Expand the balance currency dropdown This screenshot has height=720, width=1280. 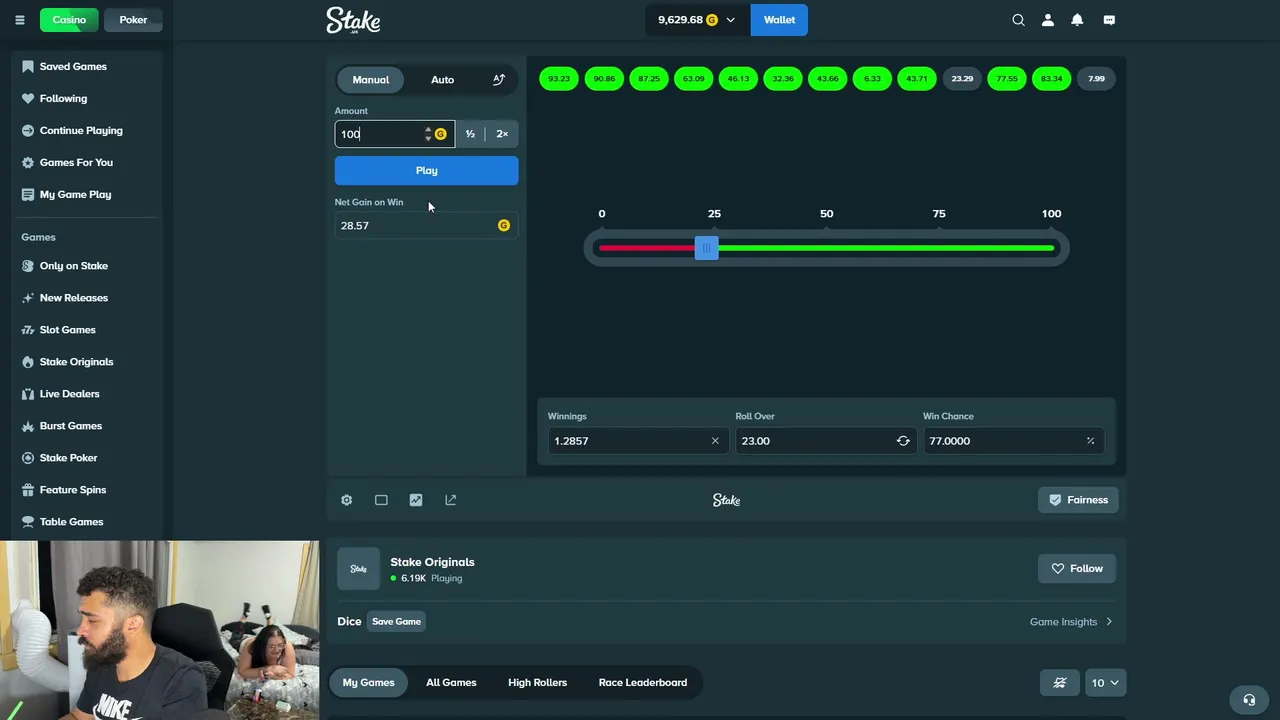730,20
